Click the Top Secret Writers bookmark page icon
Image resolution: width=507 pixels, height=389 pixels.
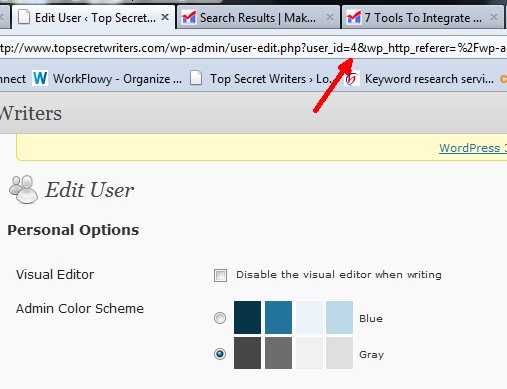point(196,78)
